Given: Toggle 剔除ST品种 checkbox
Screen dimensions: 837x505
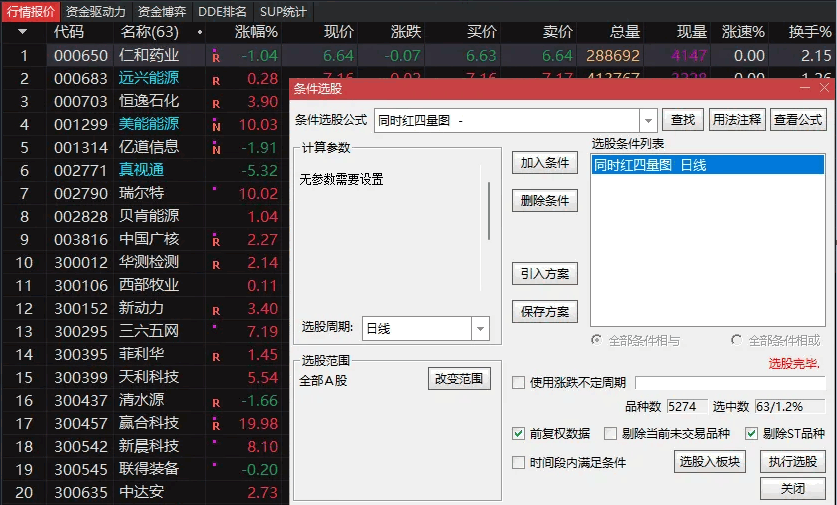Looking at the screenshot, I should click(x=751, y=433).
